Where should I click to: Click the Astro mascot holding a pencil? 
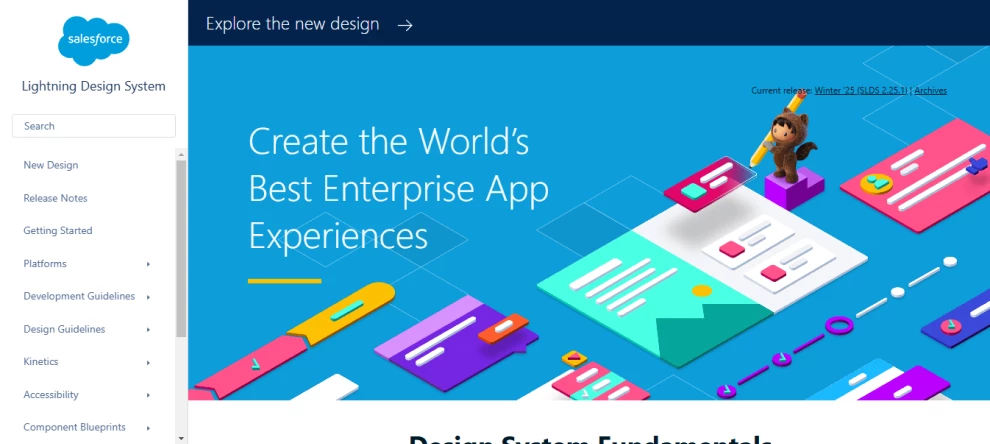[785, 139]
